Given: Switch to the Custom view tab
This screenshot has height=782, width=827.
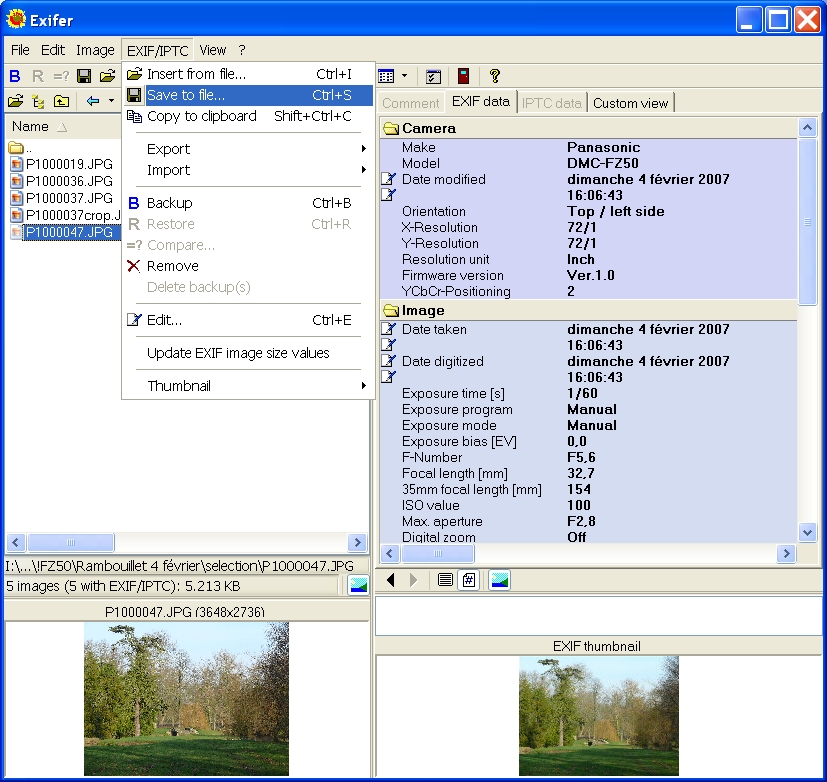Looking at the screenshot, I should pos(630,103).
